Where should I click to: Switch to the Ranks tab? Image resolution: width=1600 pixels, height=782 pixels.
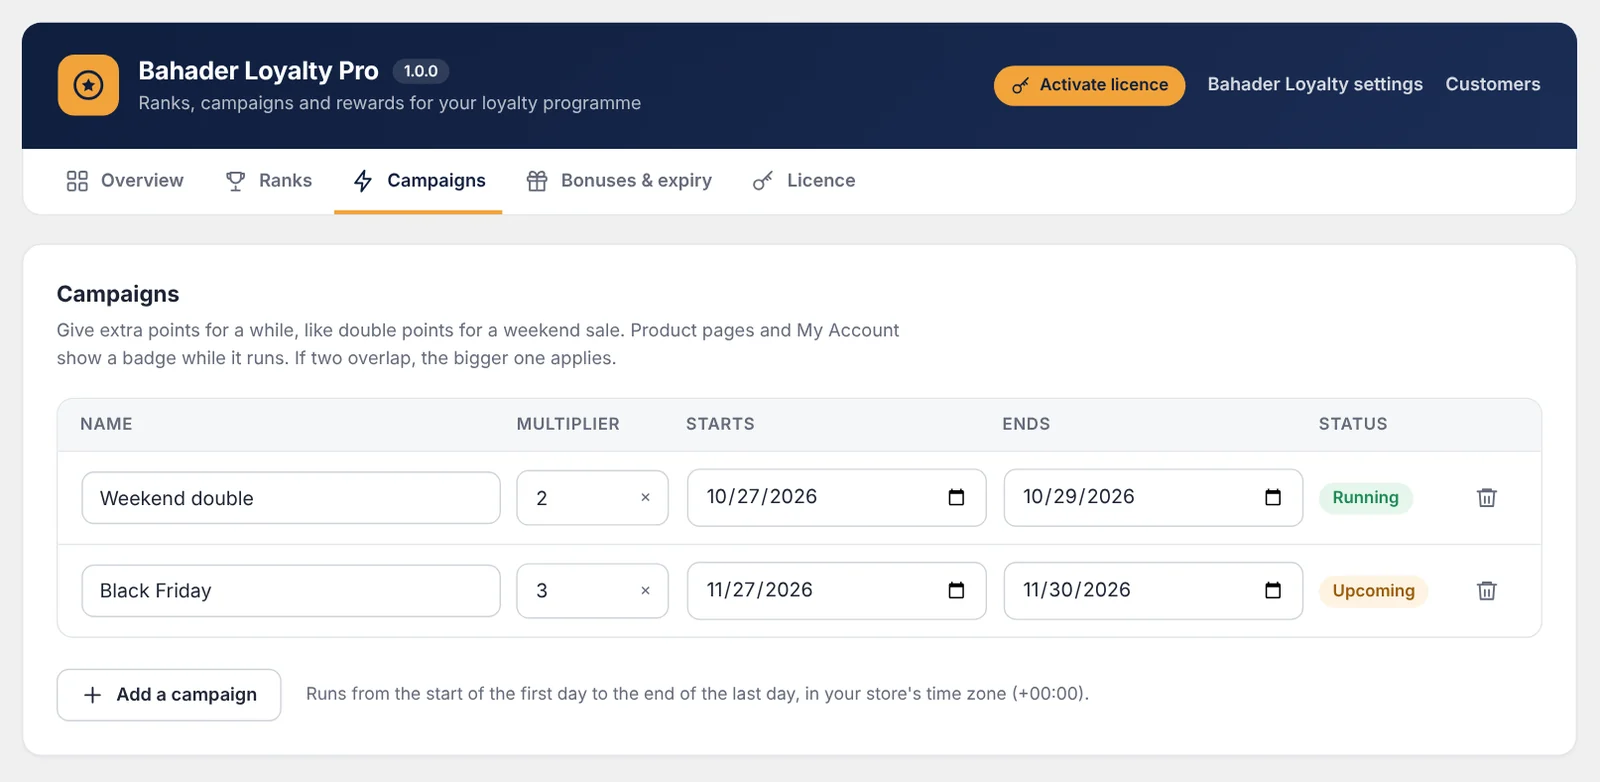pos(269,181)
